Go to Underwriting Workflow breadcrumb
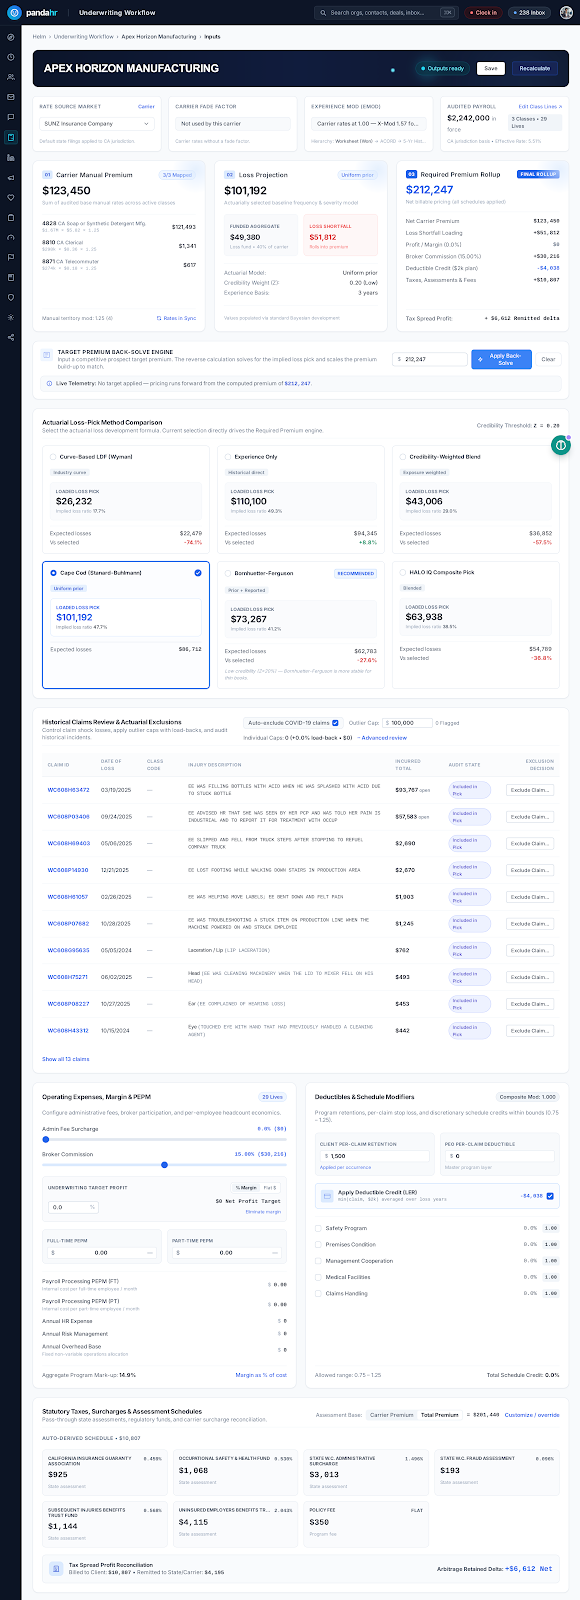 click(x=84, y=36)
